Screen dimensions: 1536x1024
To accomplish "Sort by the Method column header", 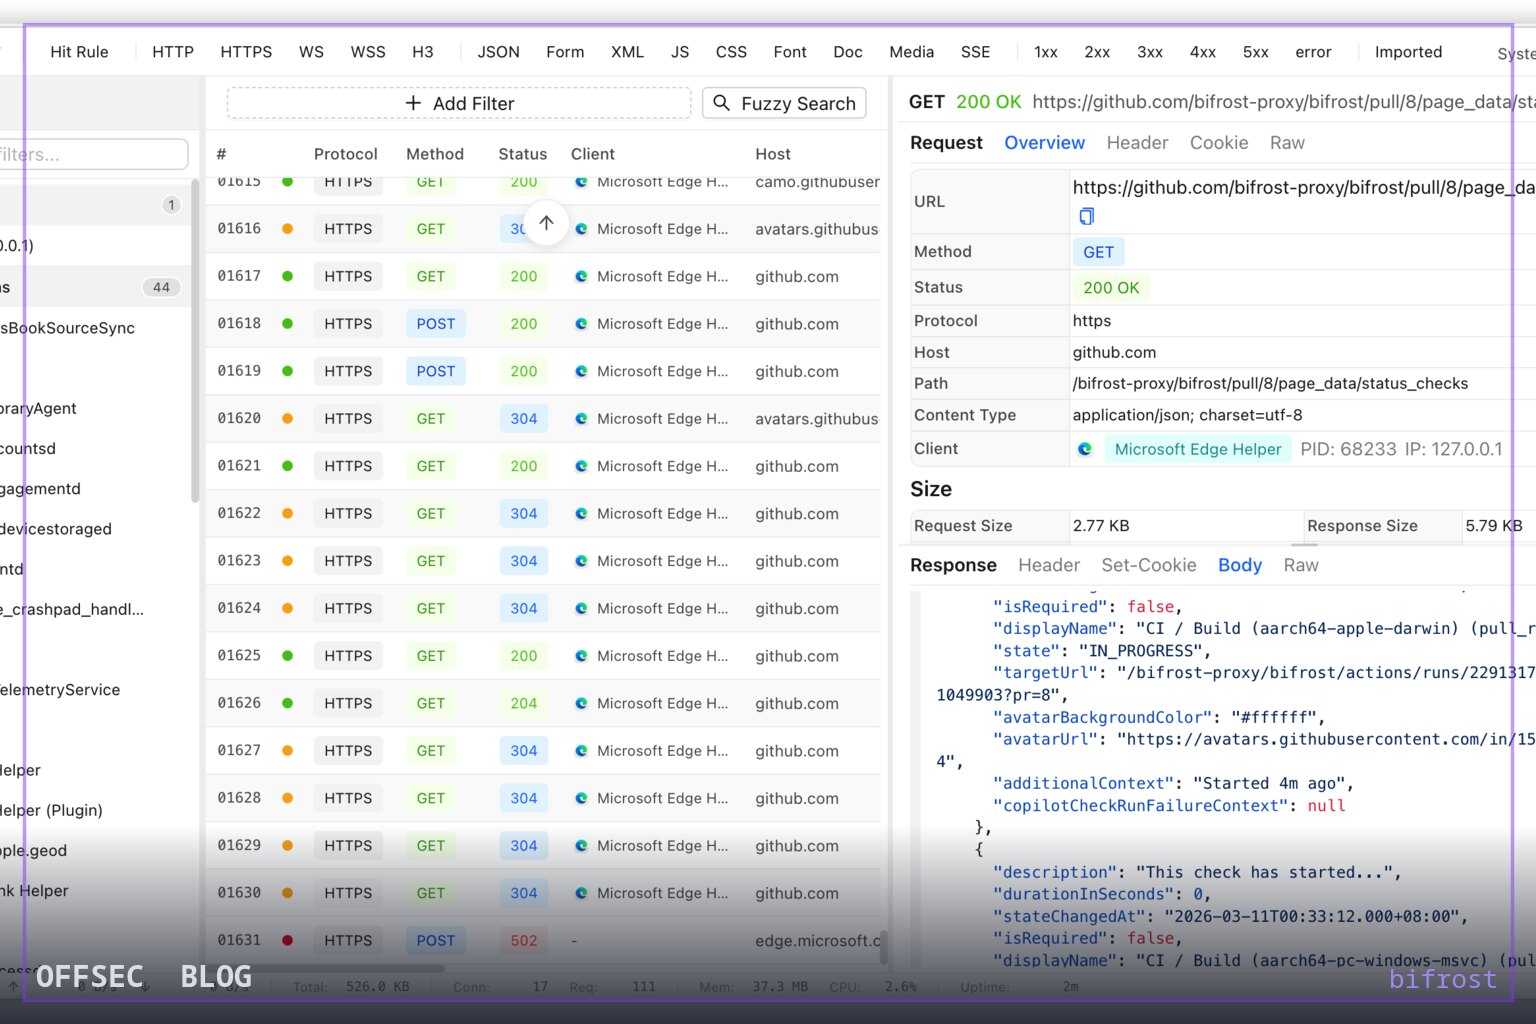I will (435, 154).
